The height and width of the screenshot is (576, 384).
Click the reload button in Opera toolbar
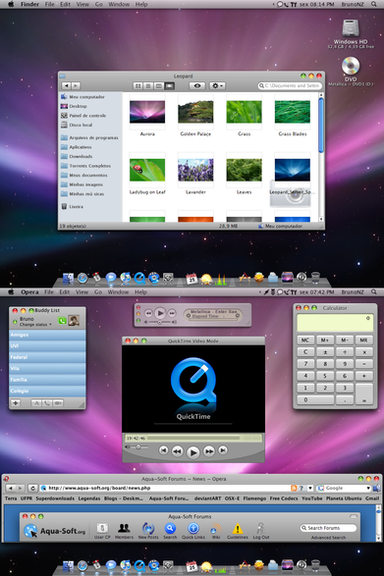click(x=33, y=488)
